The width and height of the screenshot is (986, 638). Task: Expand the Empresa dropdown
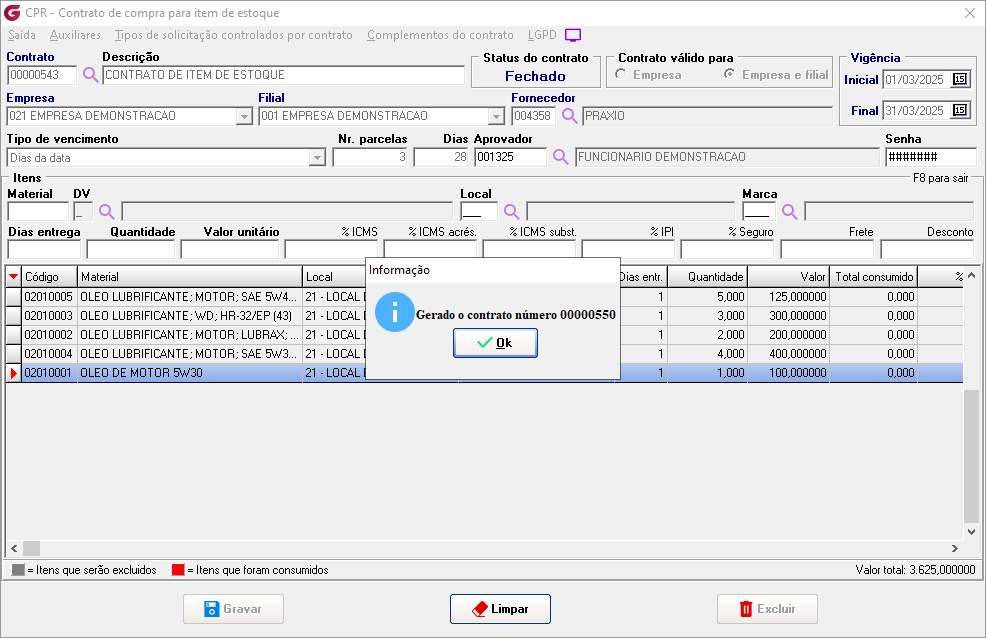244,116
